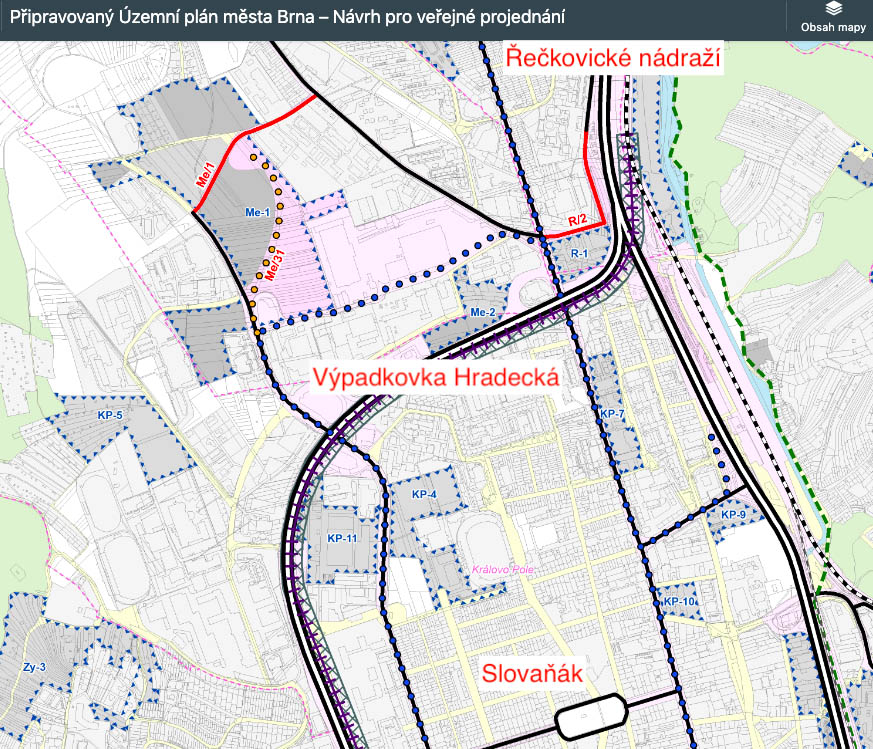Select the KP-11 area label
This screenshot has width=873, height=749.
tap(342, 538)
